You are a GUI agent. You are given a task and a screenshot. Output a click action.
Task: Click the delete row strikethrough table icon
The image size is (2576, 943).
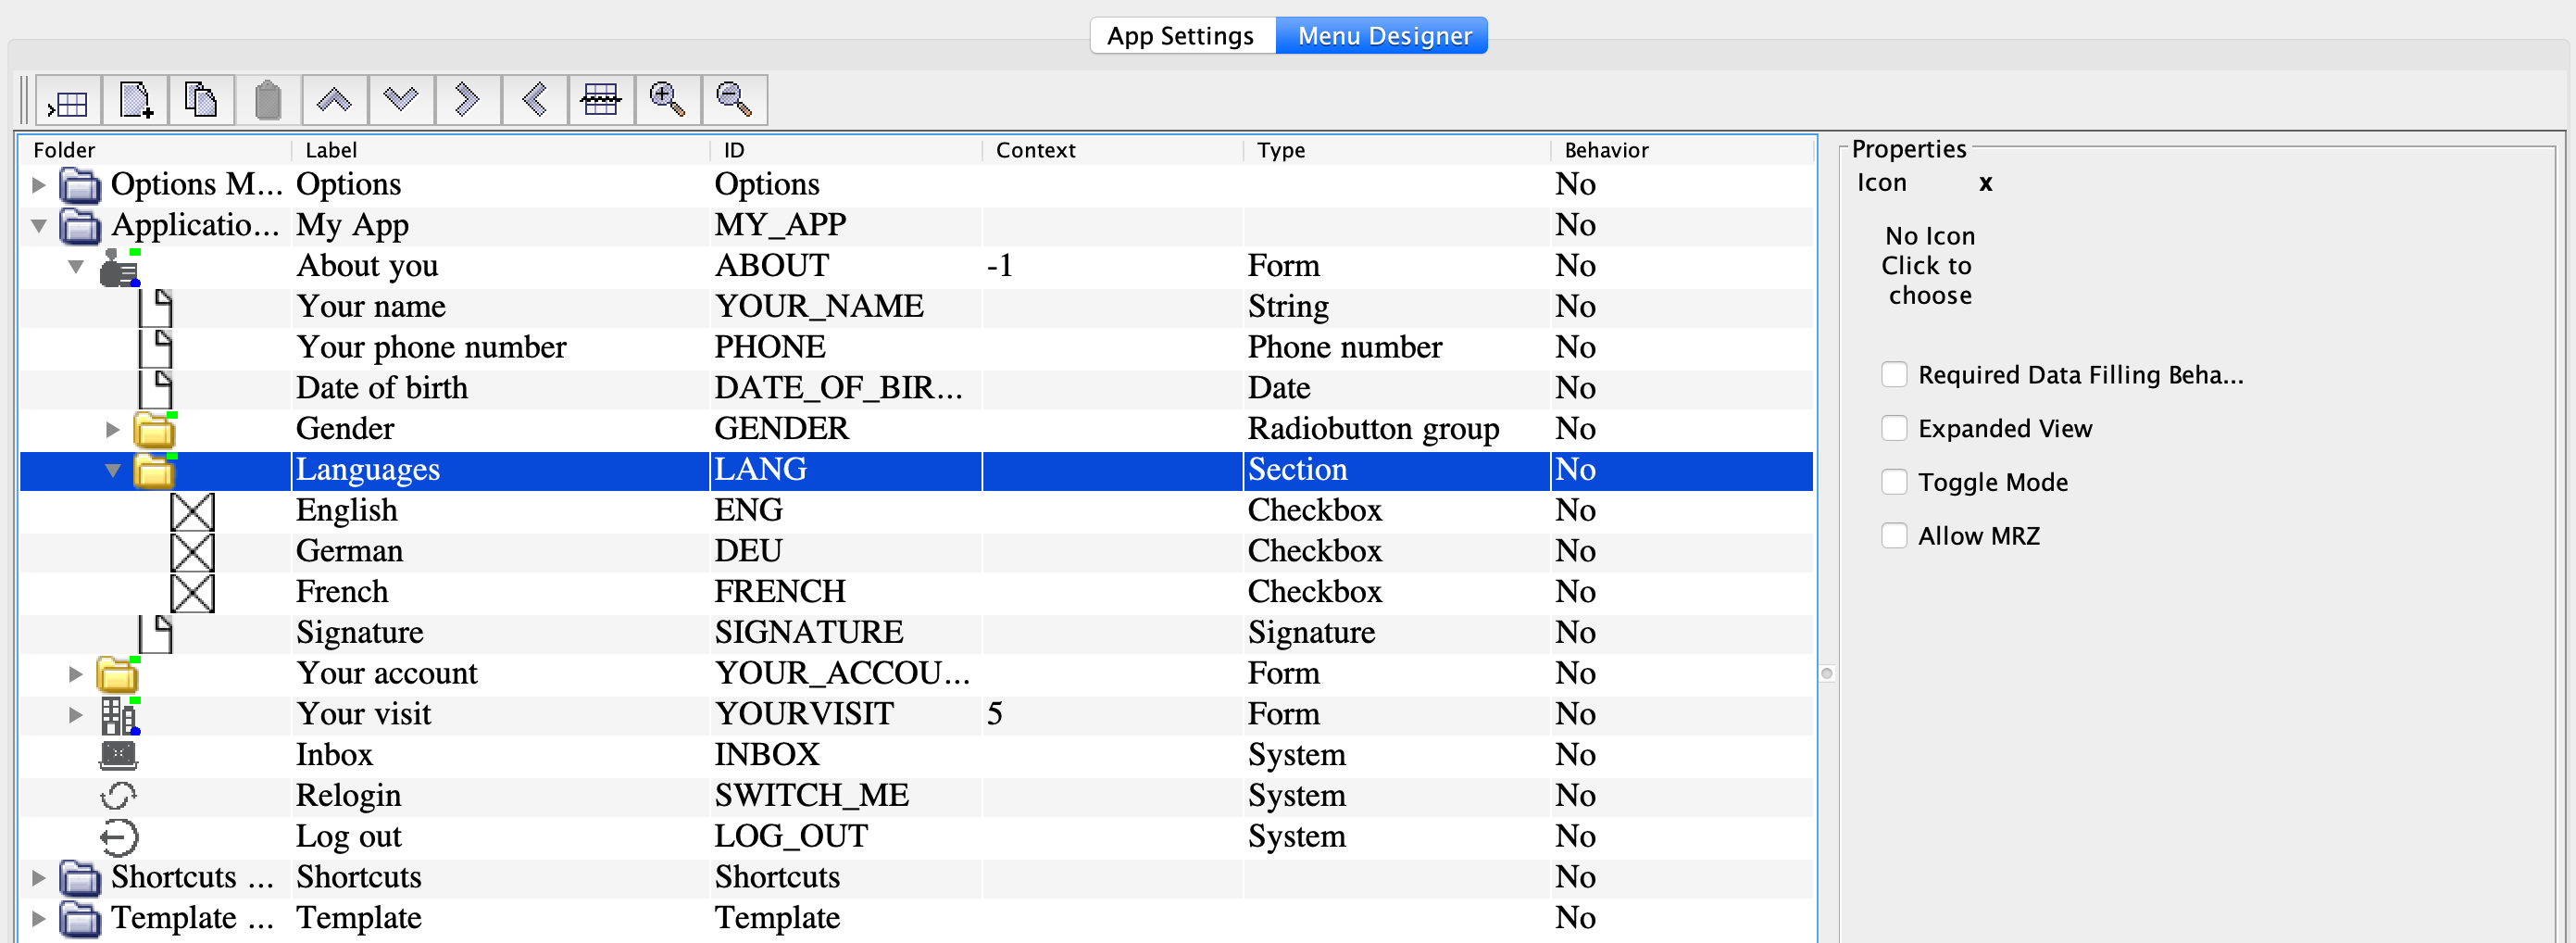[x=600, y=101]
